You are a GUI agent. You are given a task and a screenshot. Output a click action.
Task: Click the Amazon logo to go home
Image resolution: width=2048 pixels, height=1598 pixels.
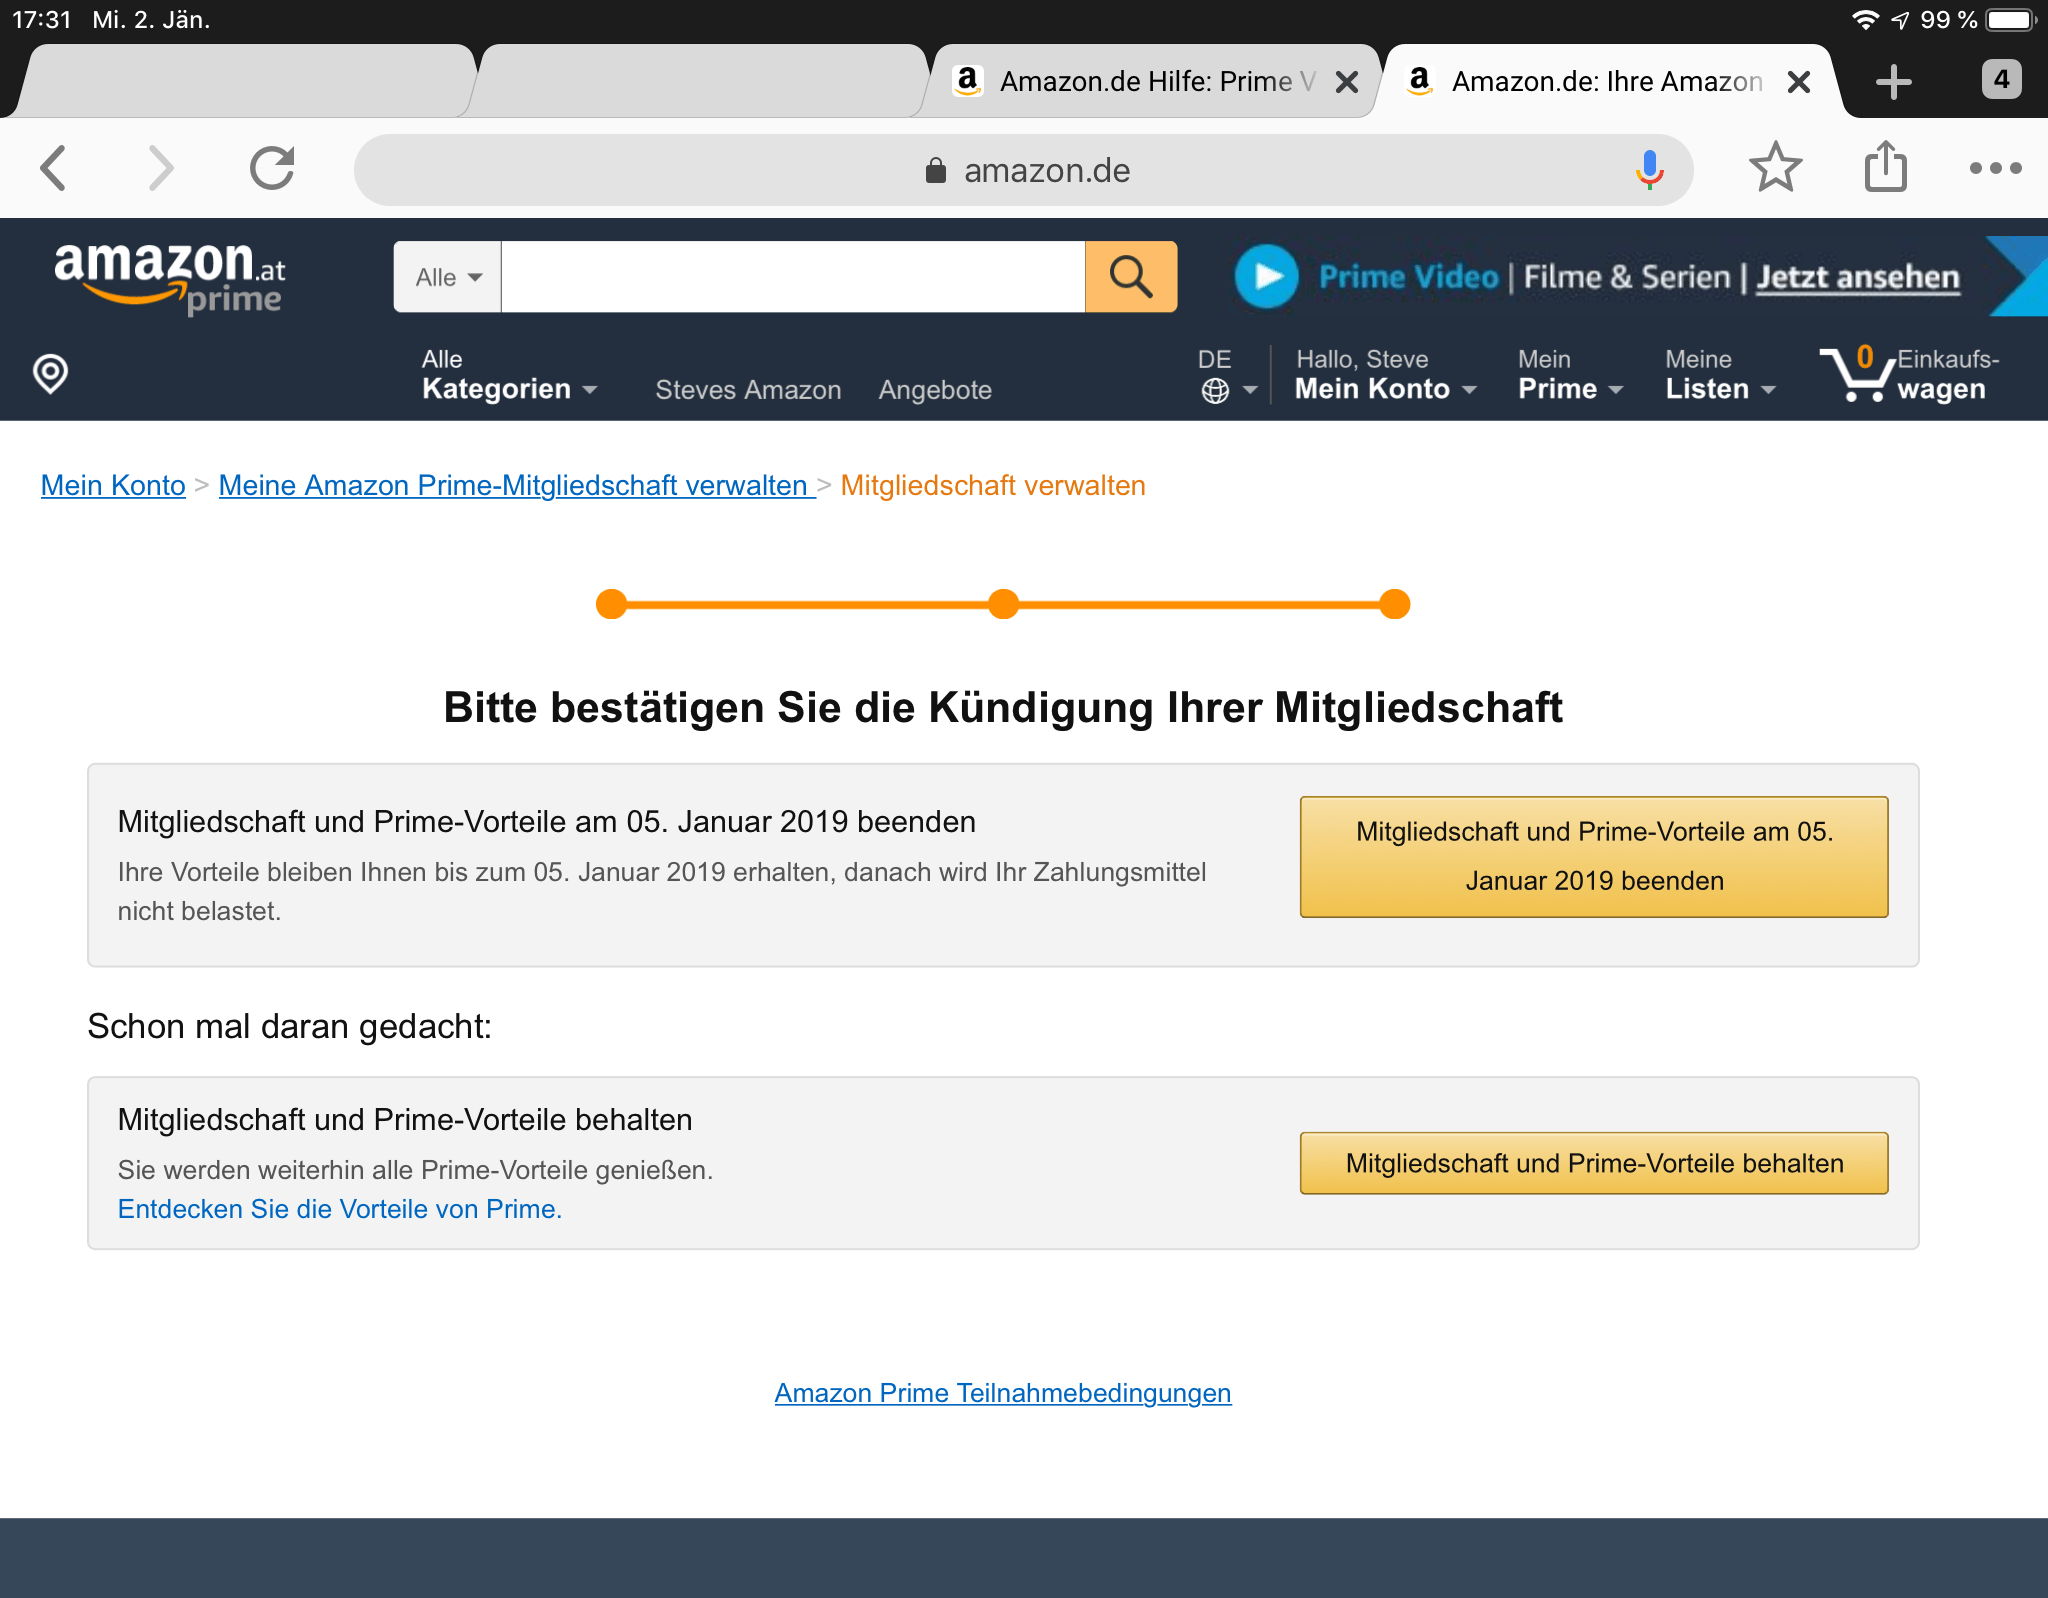[x=170, y=277]
